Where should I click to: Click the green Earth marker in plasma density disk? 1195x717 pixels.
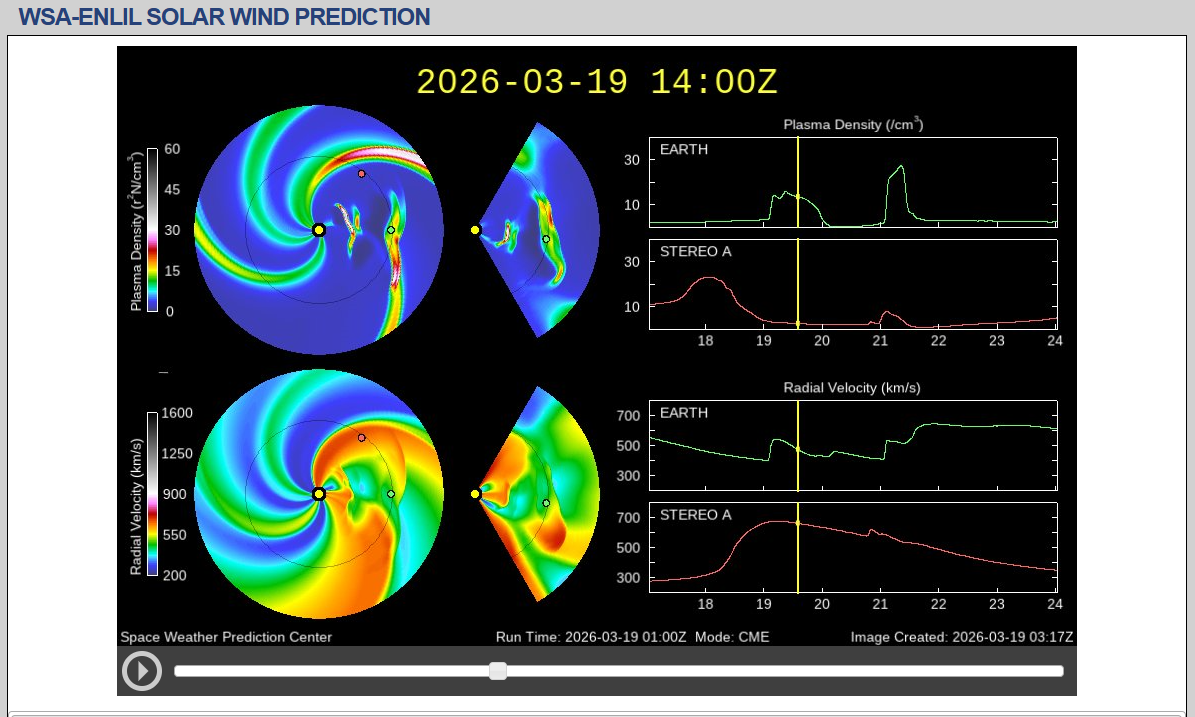[x=391, y=230]
